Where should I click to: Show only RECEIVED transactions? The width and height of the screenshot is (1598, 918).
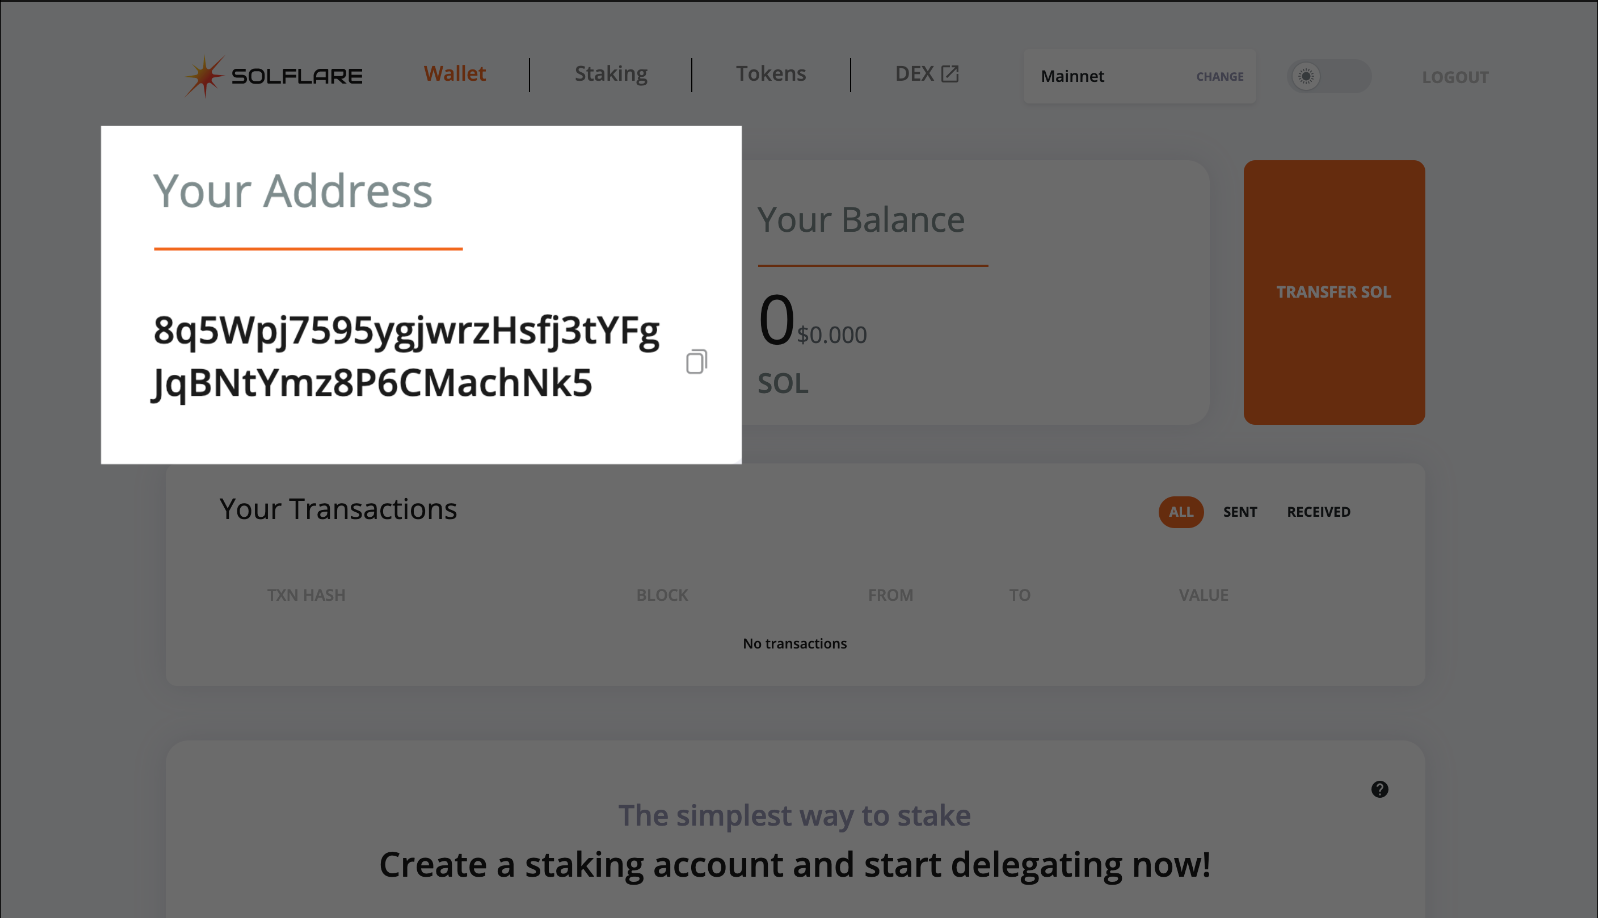[1318, 512]
